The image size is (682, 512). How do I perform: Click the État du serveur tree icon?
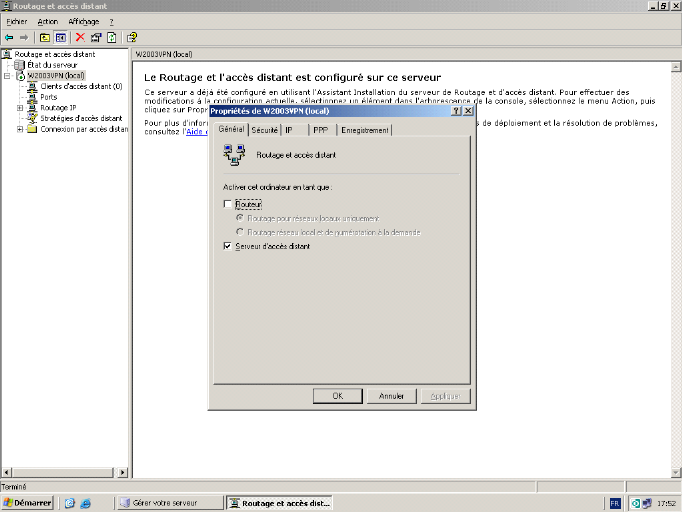[x=20, y=65]
